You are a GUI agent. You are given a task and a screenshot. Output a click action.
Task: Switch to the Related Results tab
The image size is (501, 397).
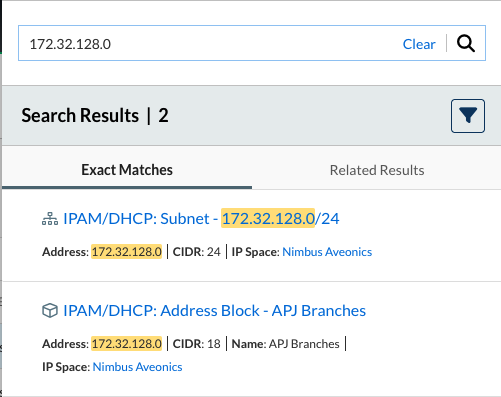[377, 170]
